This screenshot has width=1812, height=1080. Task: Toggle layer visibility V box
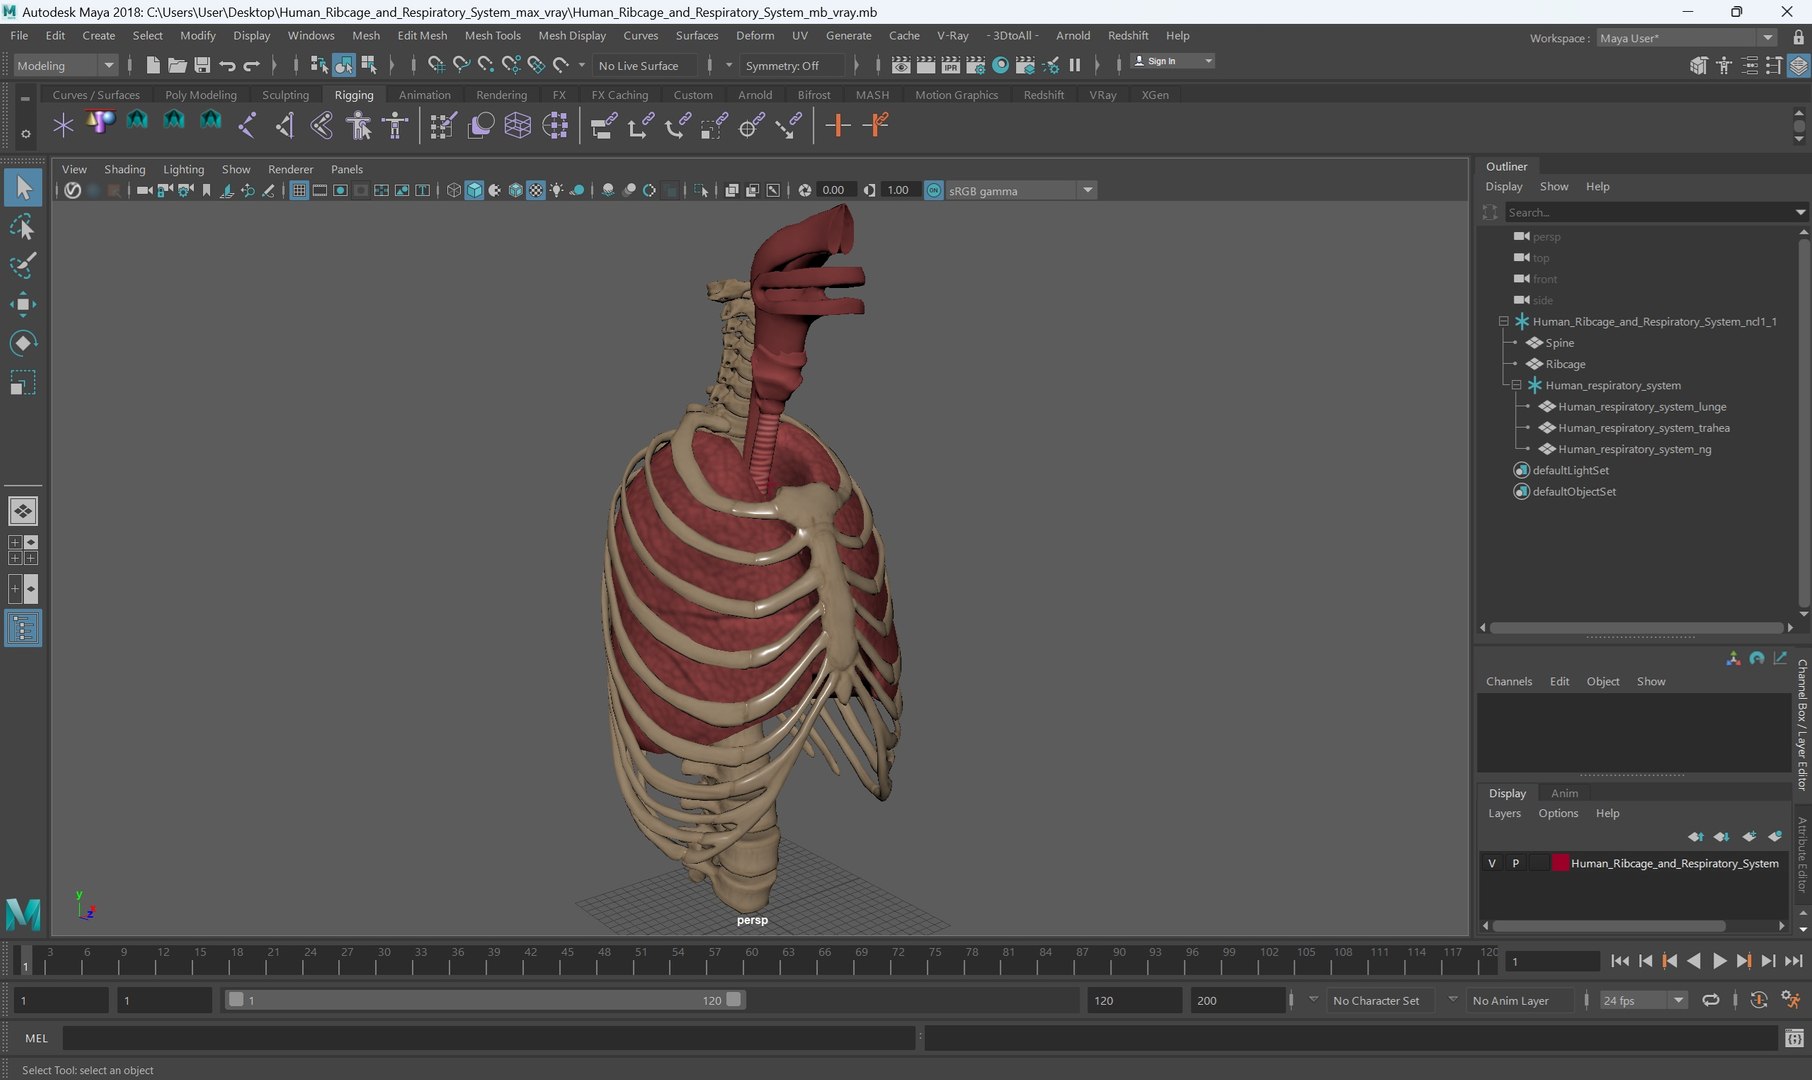pyautogui.click(x=1492, y=863)
